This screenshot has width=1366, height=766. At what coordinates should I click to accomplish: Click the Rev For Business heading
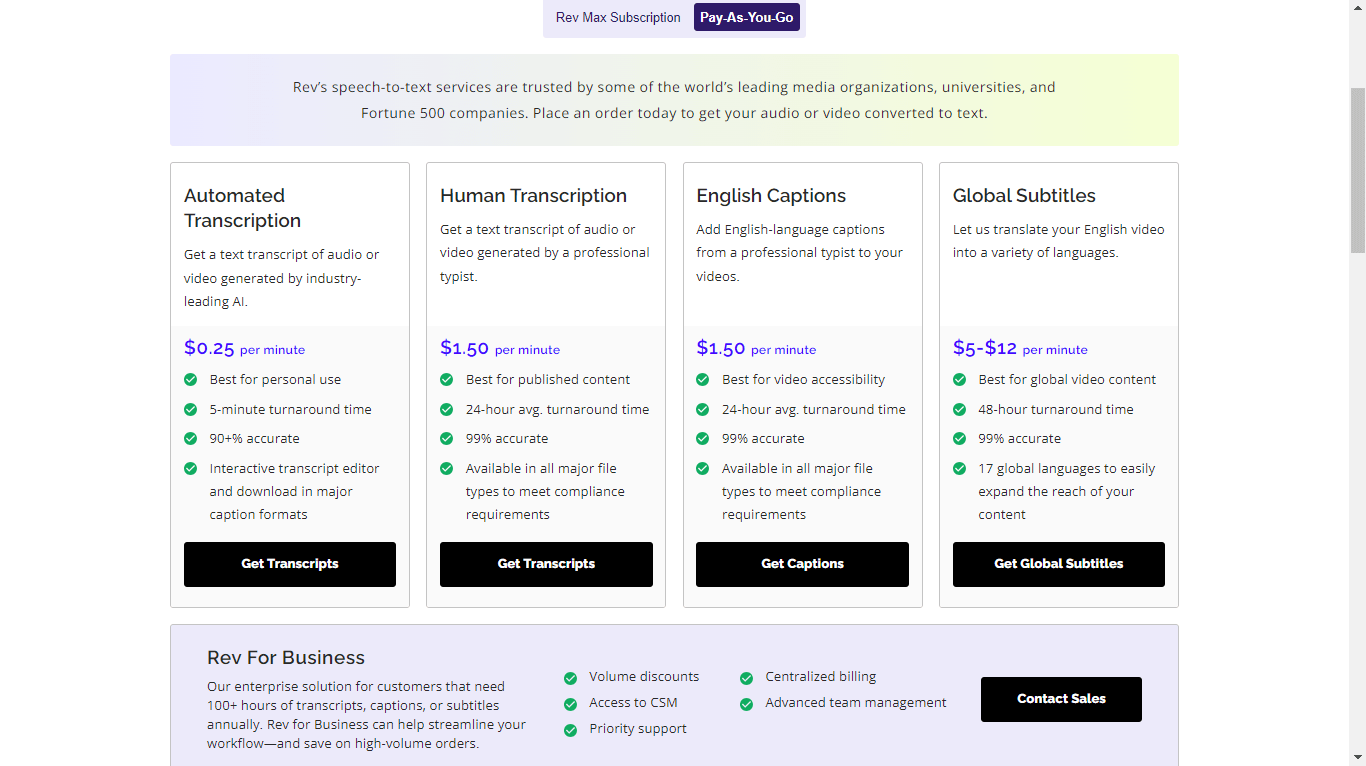pyautogui.click(x=286, y=658)
